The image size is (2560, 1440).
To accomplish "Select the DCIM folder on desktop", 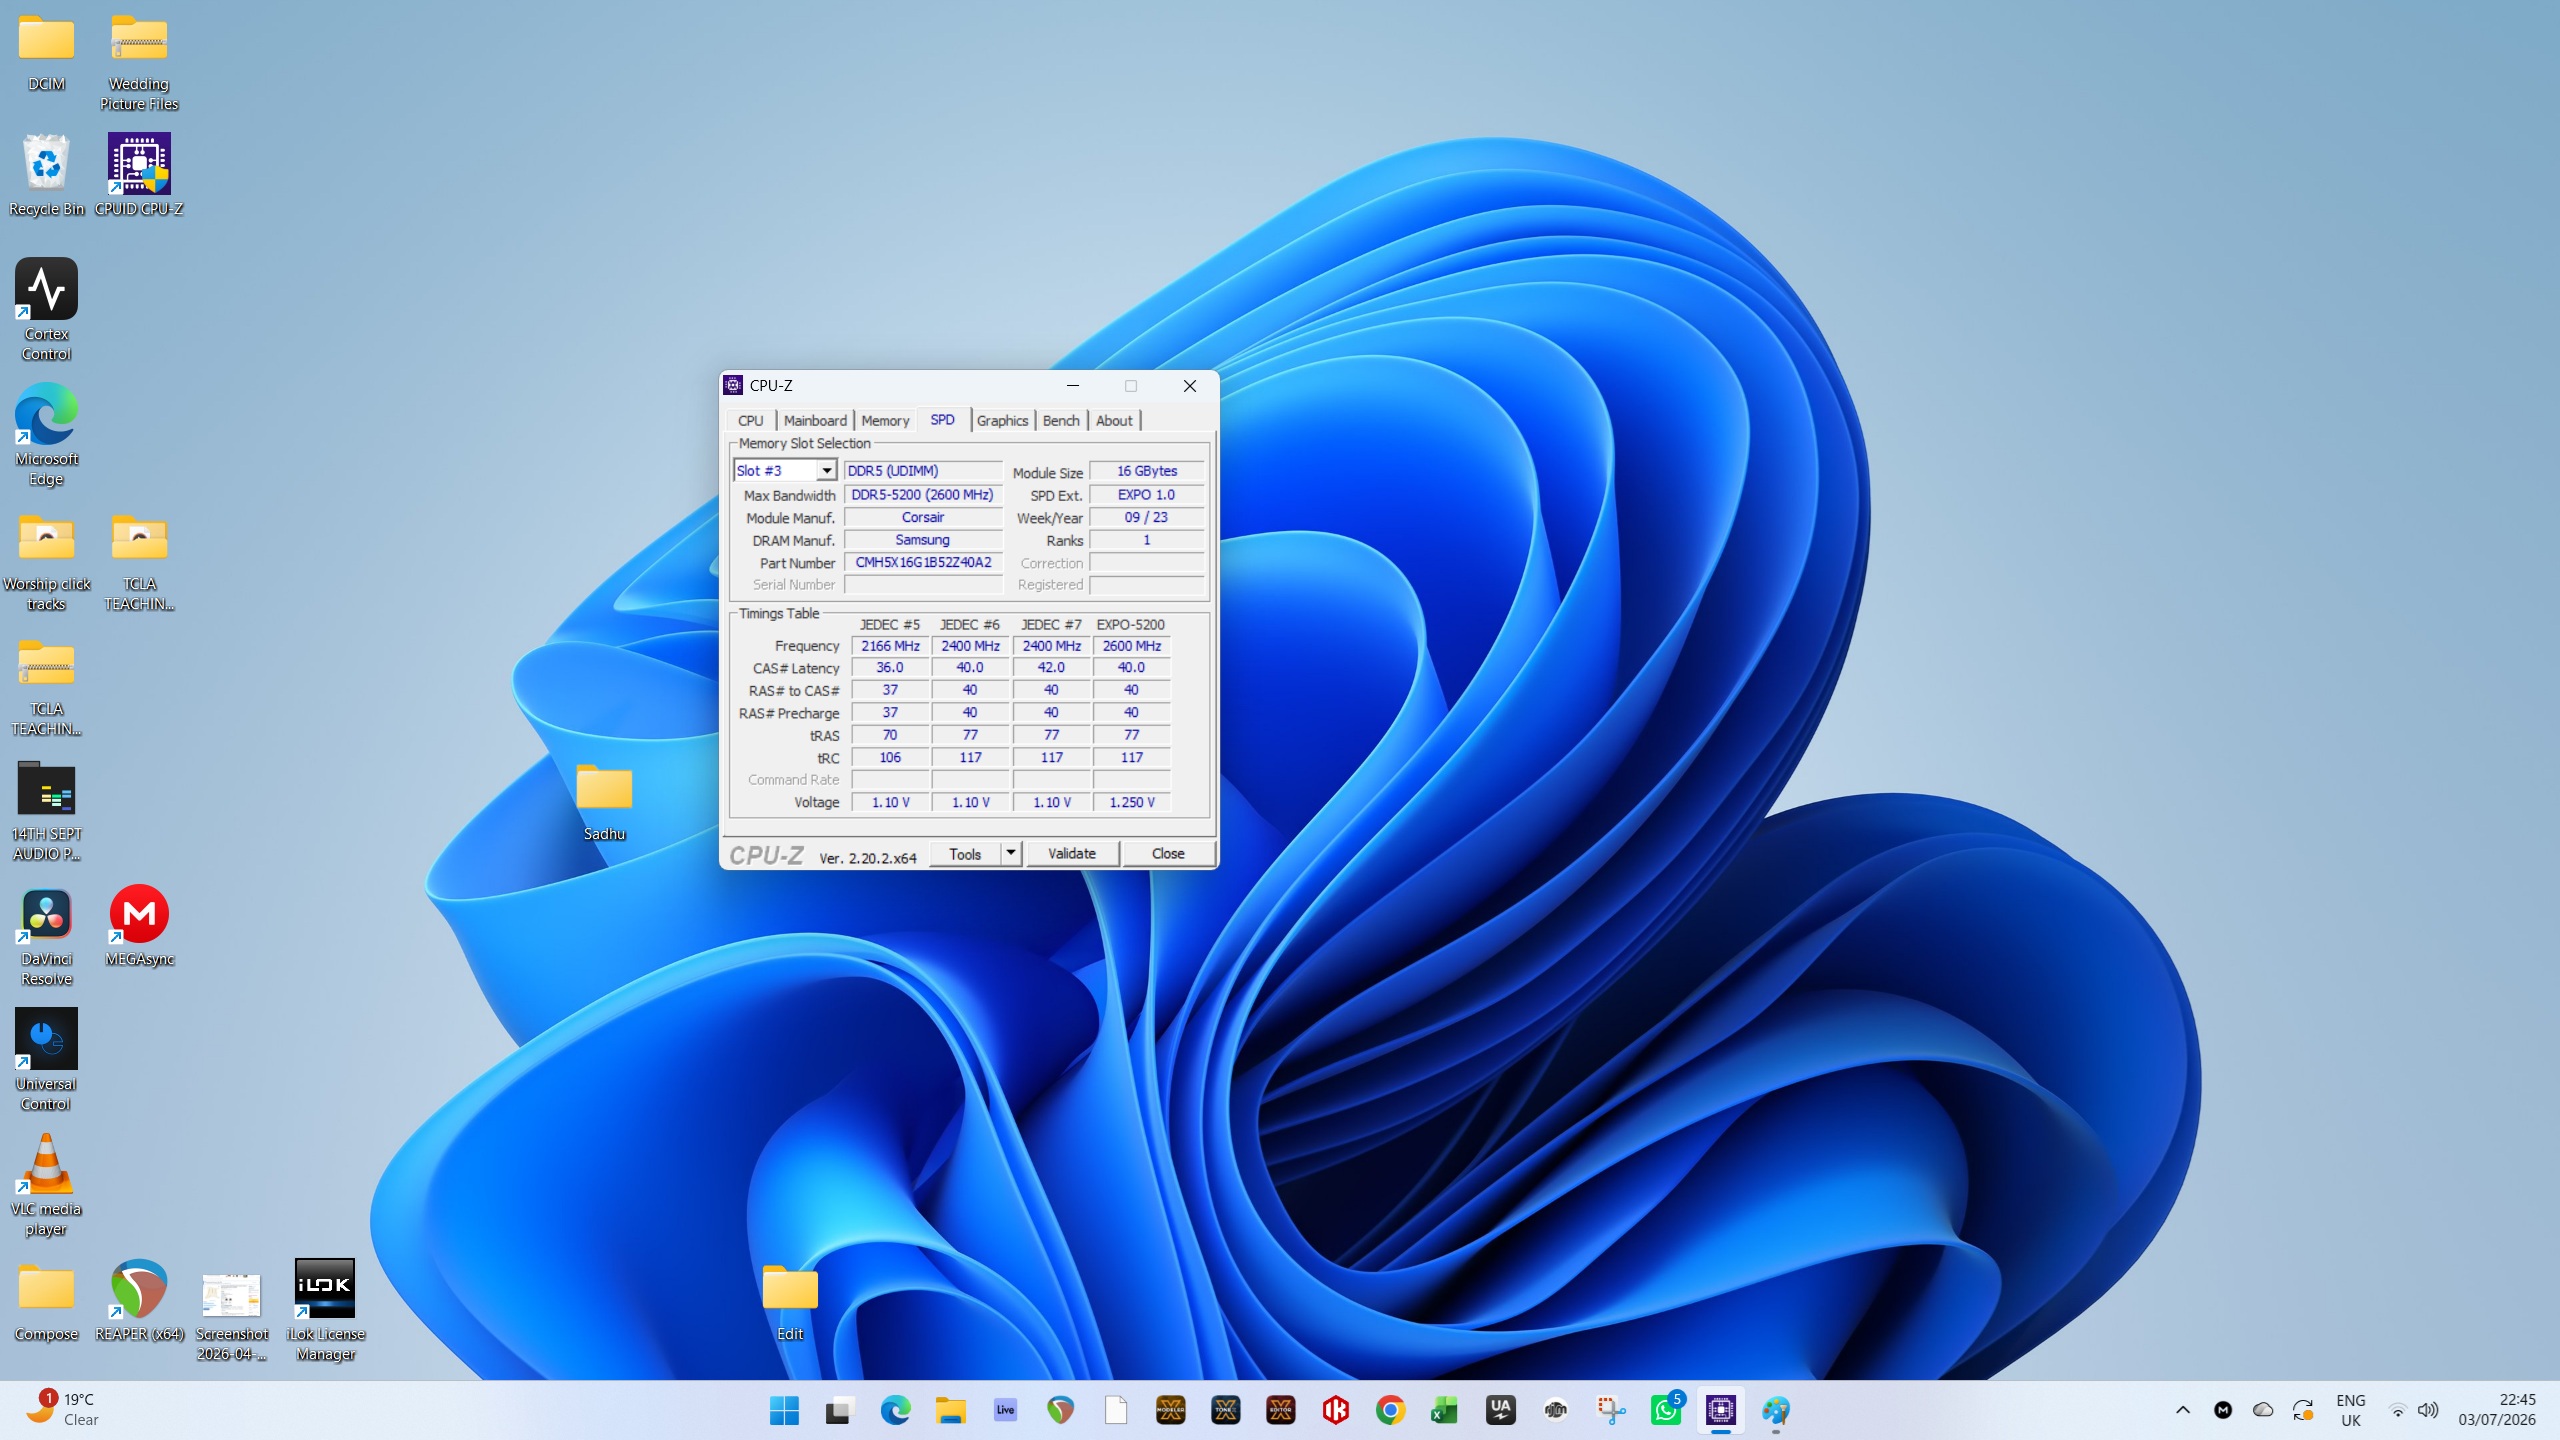I will (x=46, y=52).
